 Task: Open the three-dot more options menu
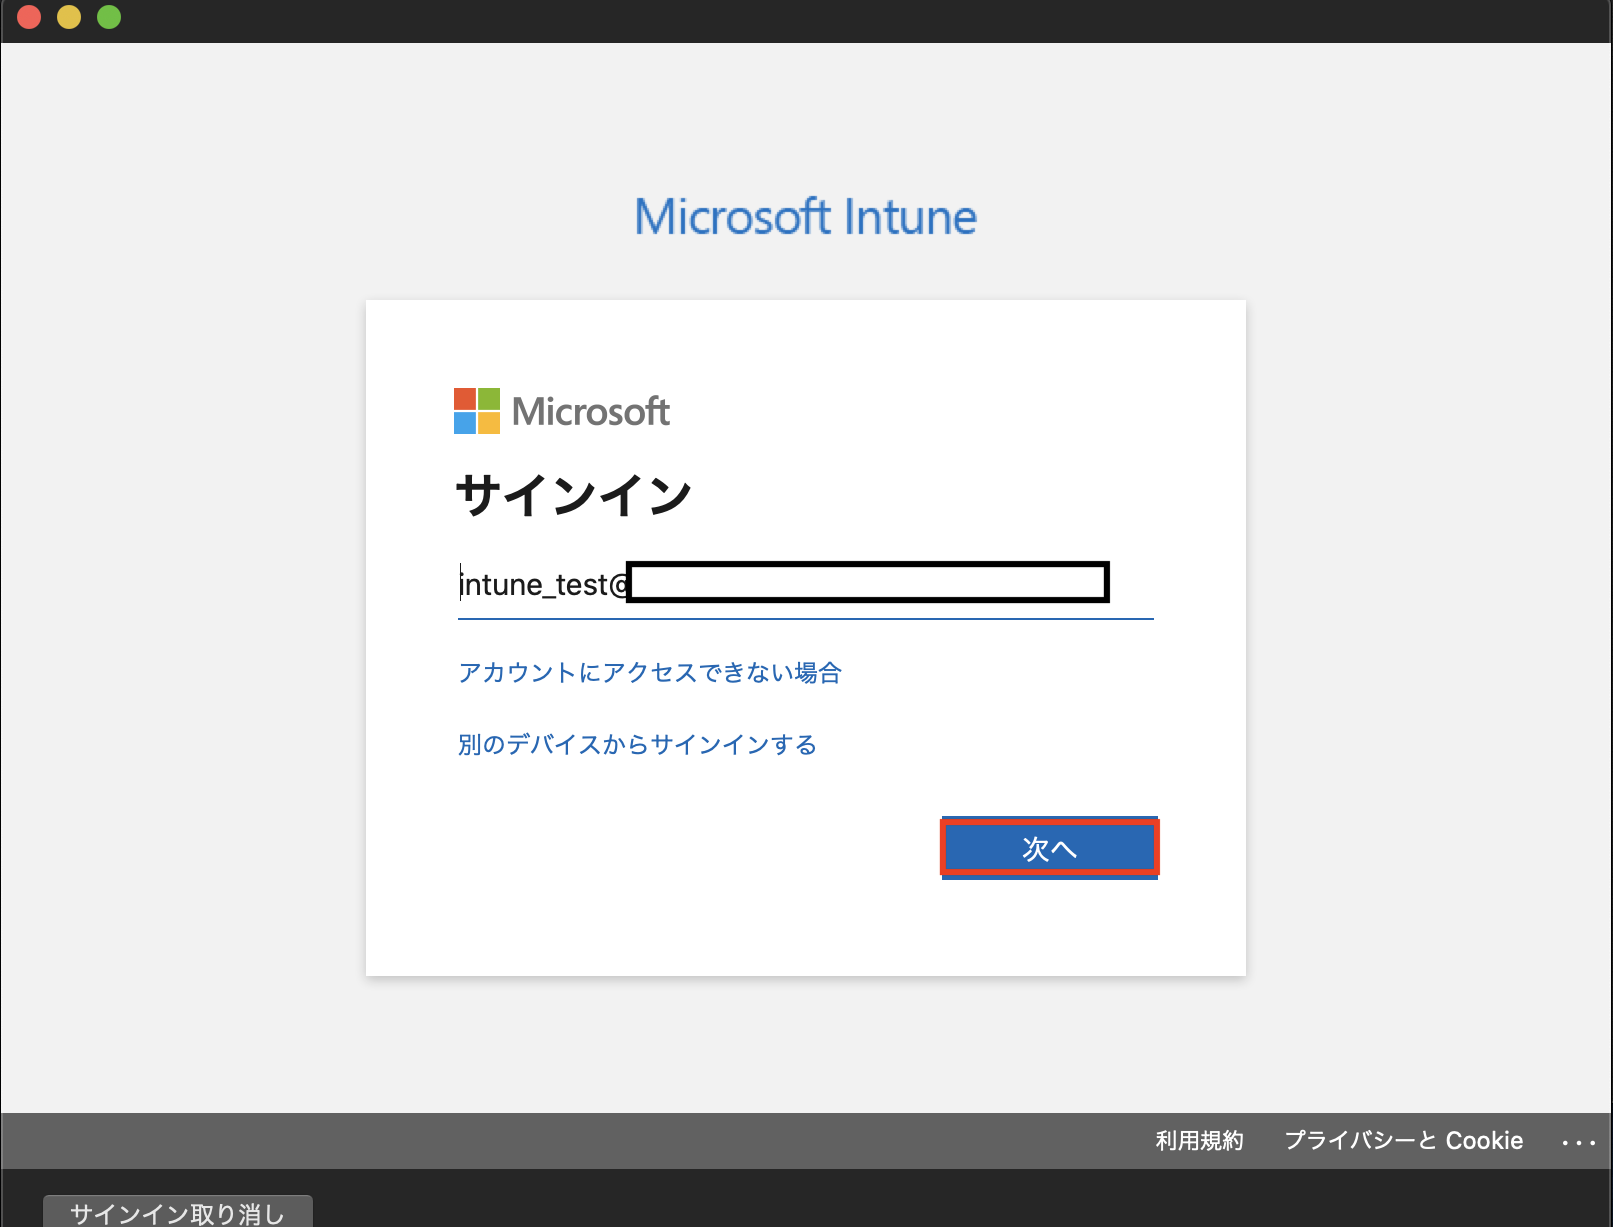point(1579,1142)
